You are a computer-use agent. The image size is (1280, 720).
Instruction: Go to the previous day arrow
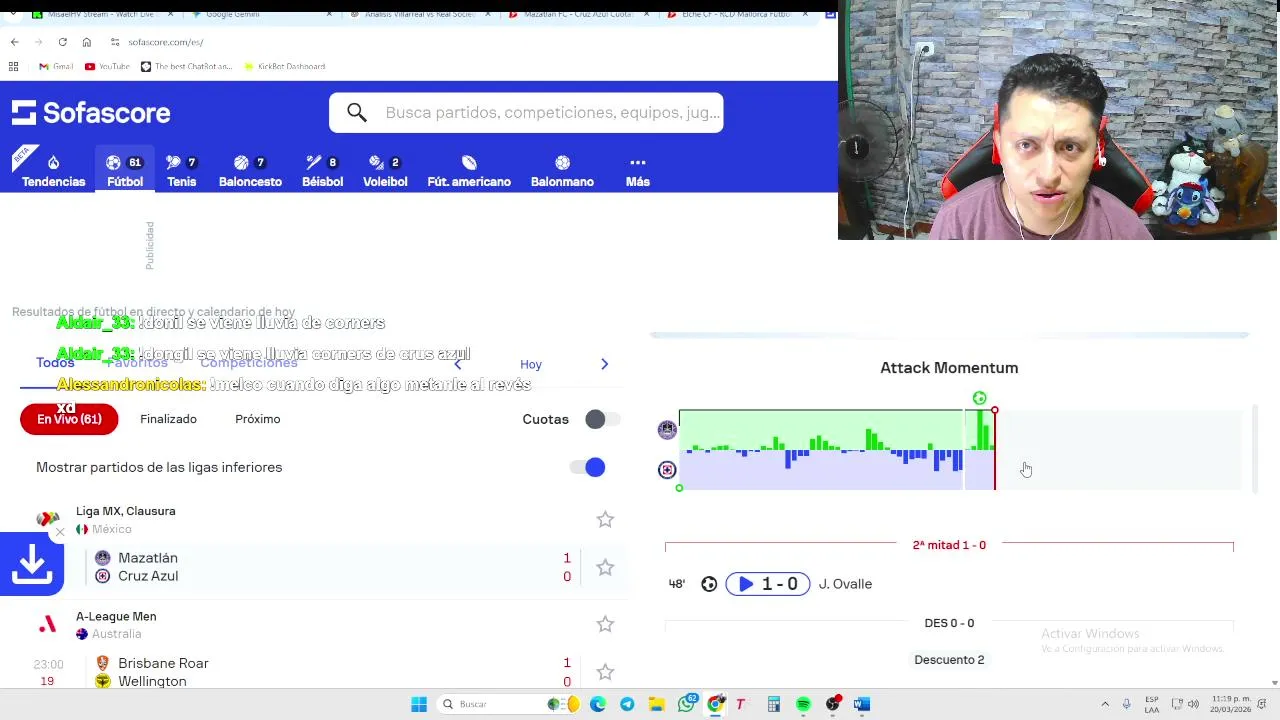coord(458,364)
